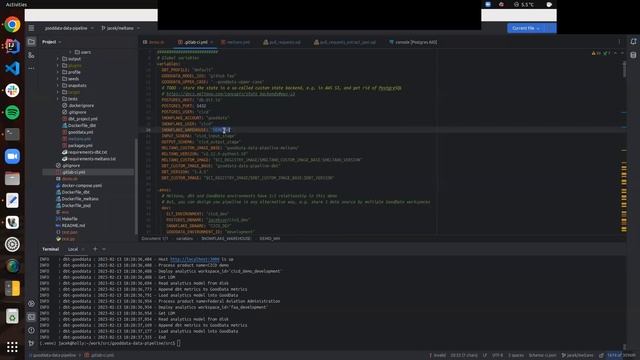Screen dimensions: 640x360
Task: Expand the output folder
Action: pyautogui.click(x=58, y=59)
